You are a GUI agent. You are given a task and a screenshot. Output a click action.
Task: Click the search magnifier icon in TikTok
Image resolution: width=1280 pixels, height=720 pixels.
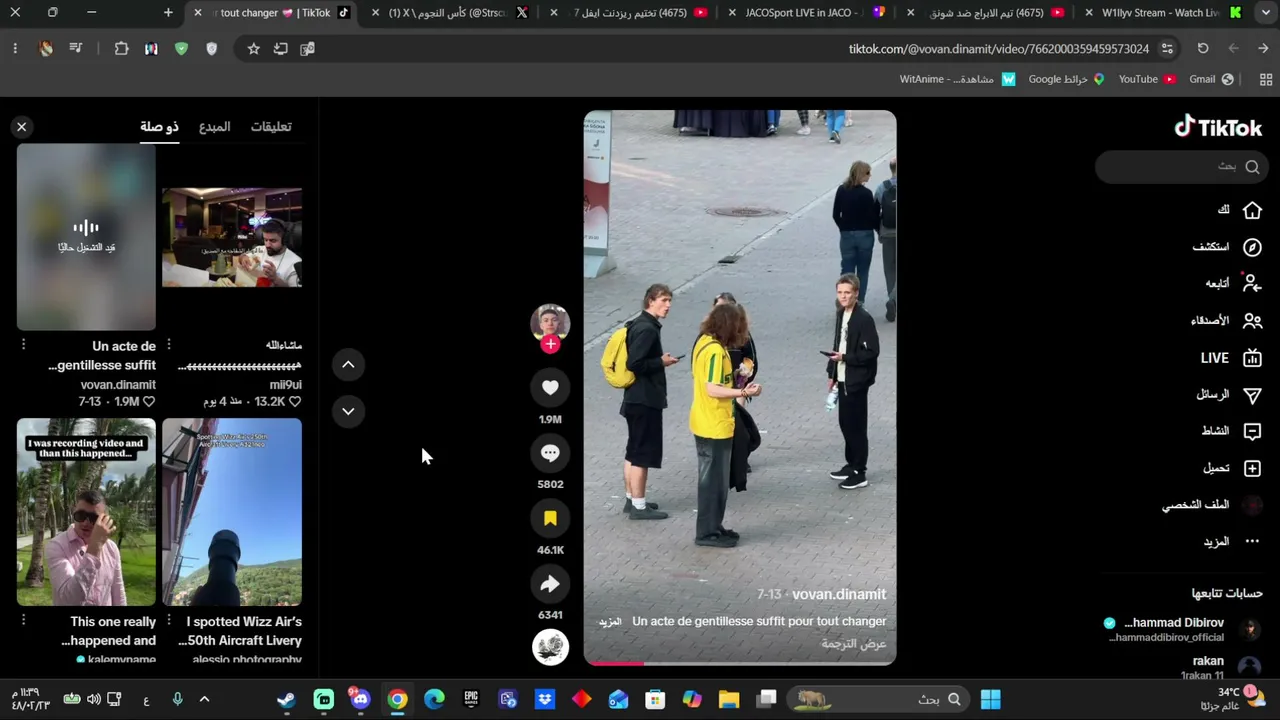point(1252,167)
